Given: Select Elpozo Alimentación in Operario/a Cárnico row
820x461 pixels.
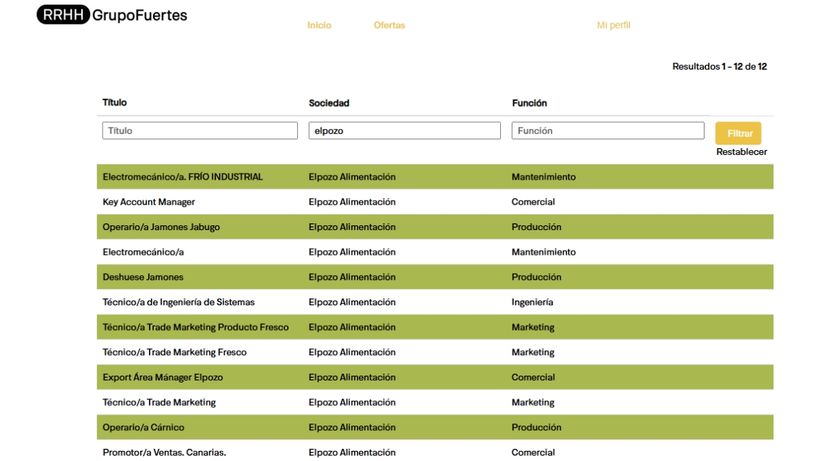Looking at the screenshot, I should click(352, 428).
